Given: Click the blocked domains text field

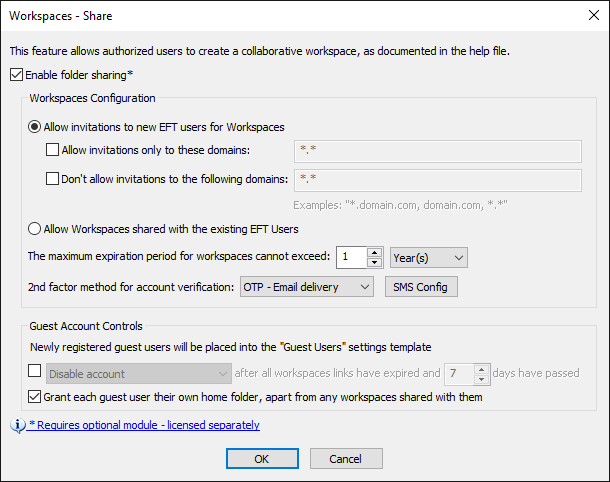Looking at the screenshot, I should [438, 180].
